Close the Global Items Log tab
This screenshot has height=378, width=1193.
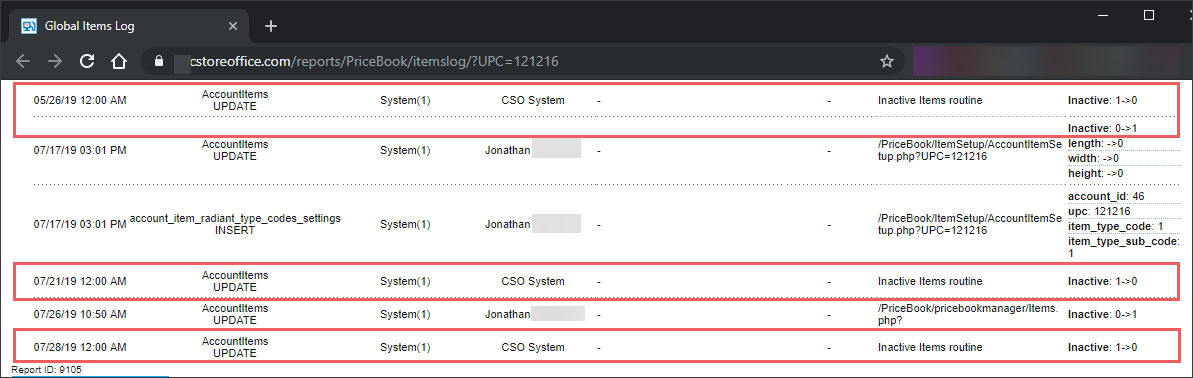click(234, 26)
